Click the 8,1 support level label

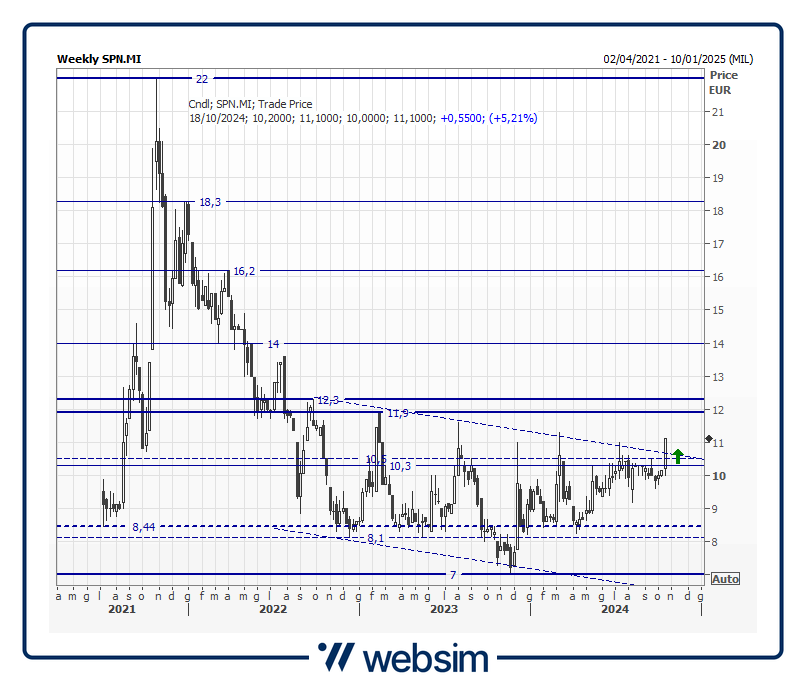376,538
